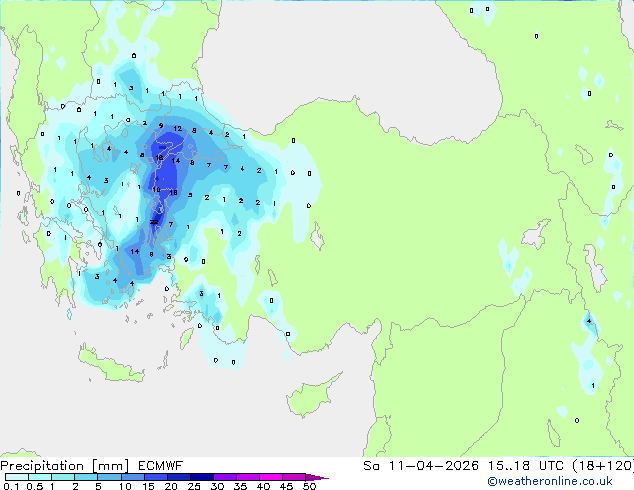Click the '0.5' legend value
Screen dimensions: 634x490
pos(35,486)
